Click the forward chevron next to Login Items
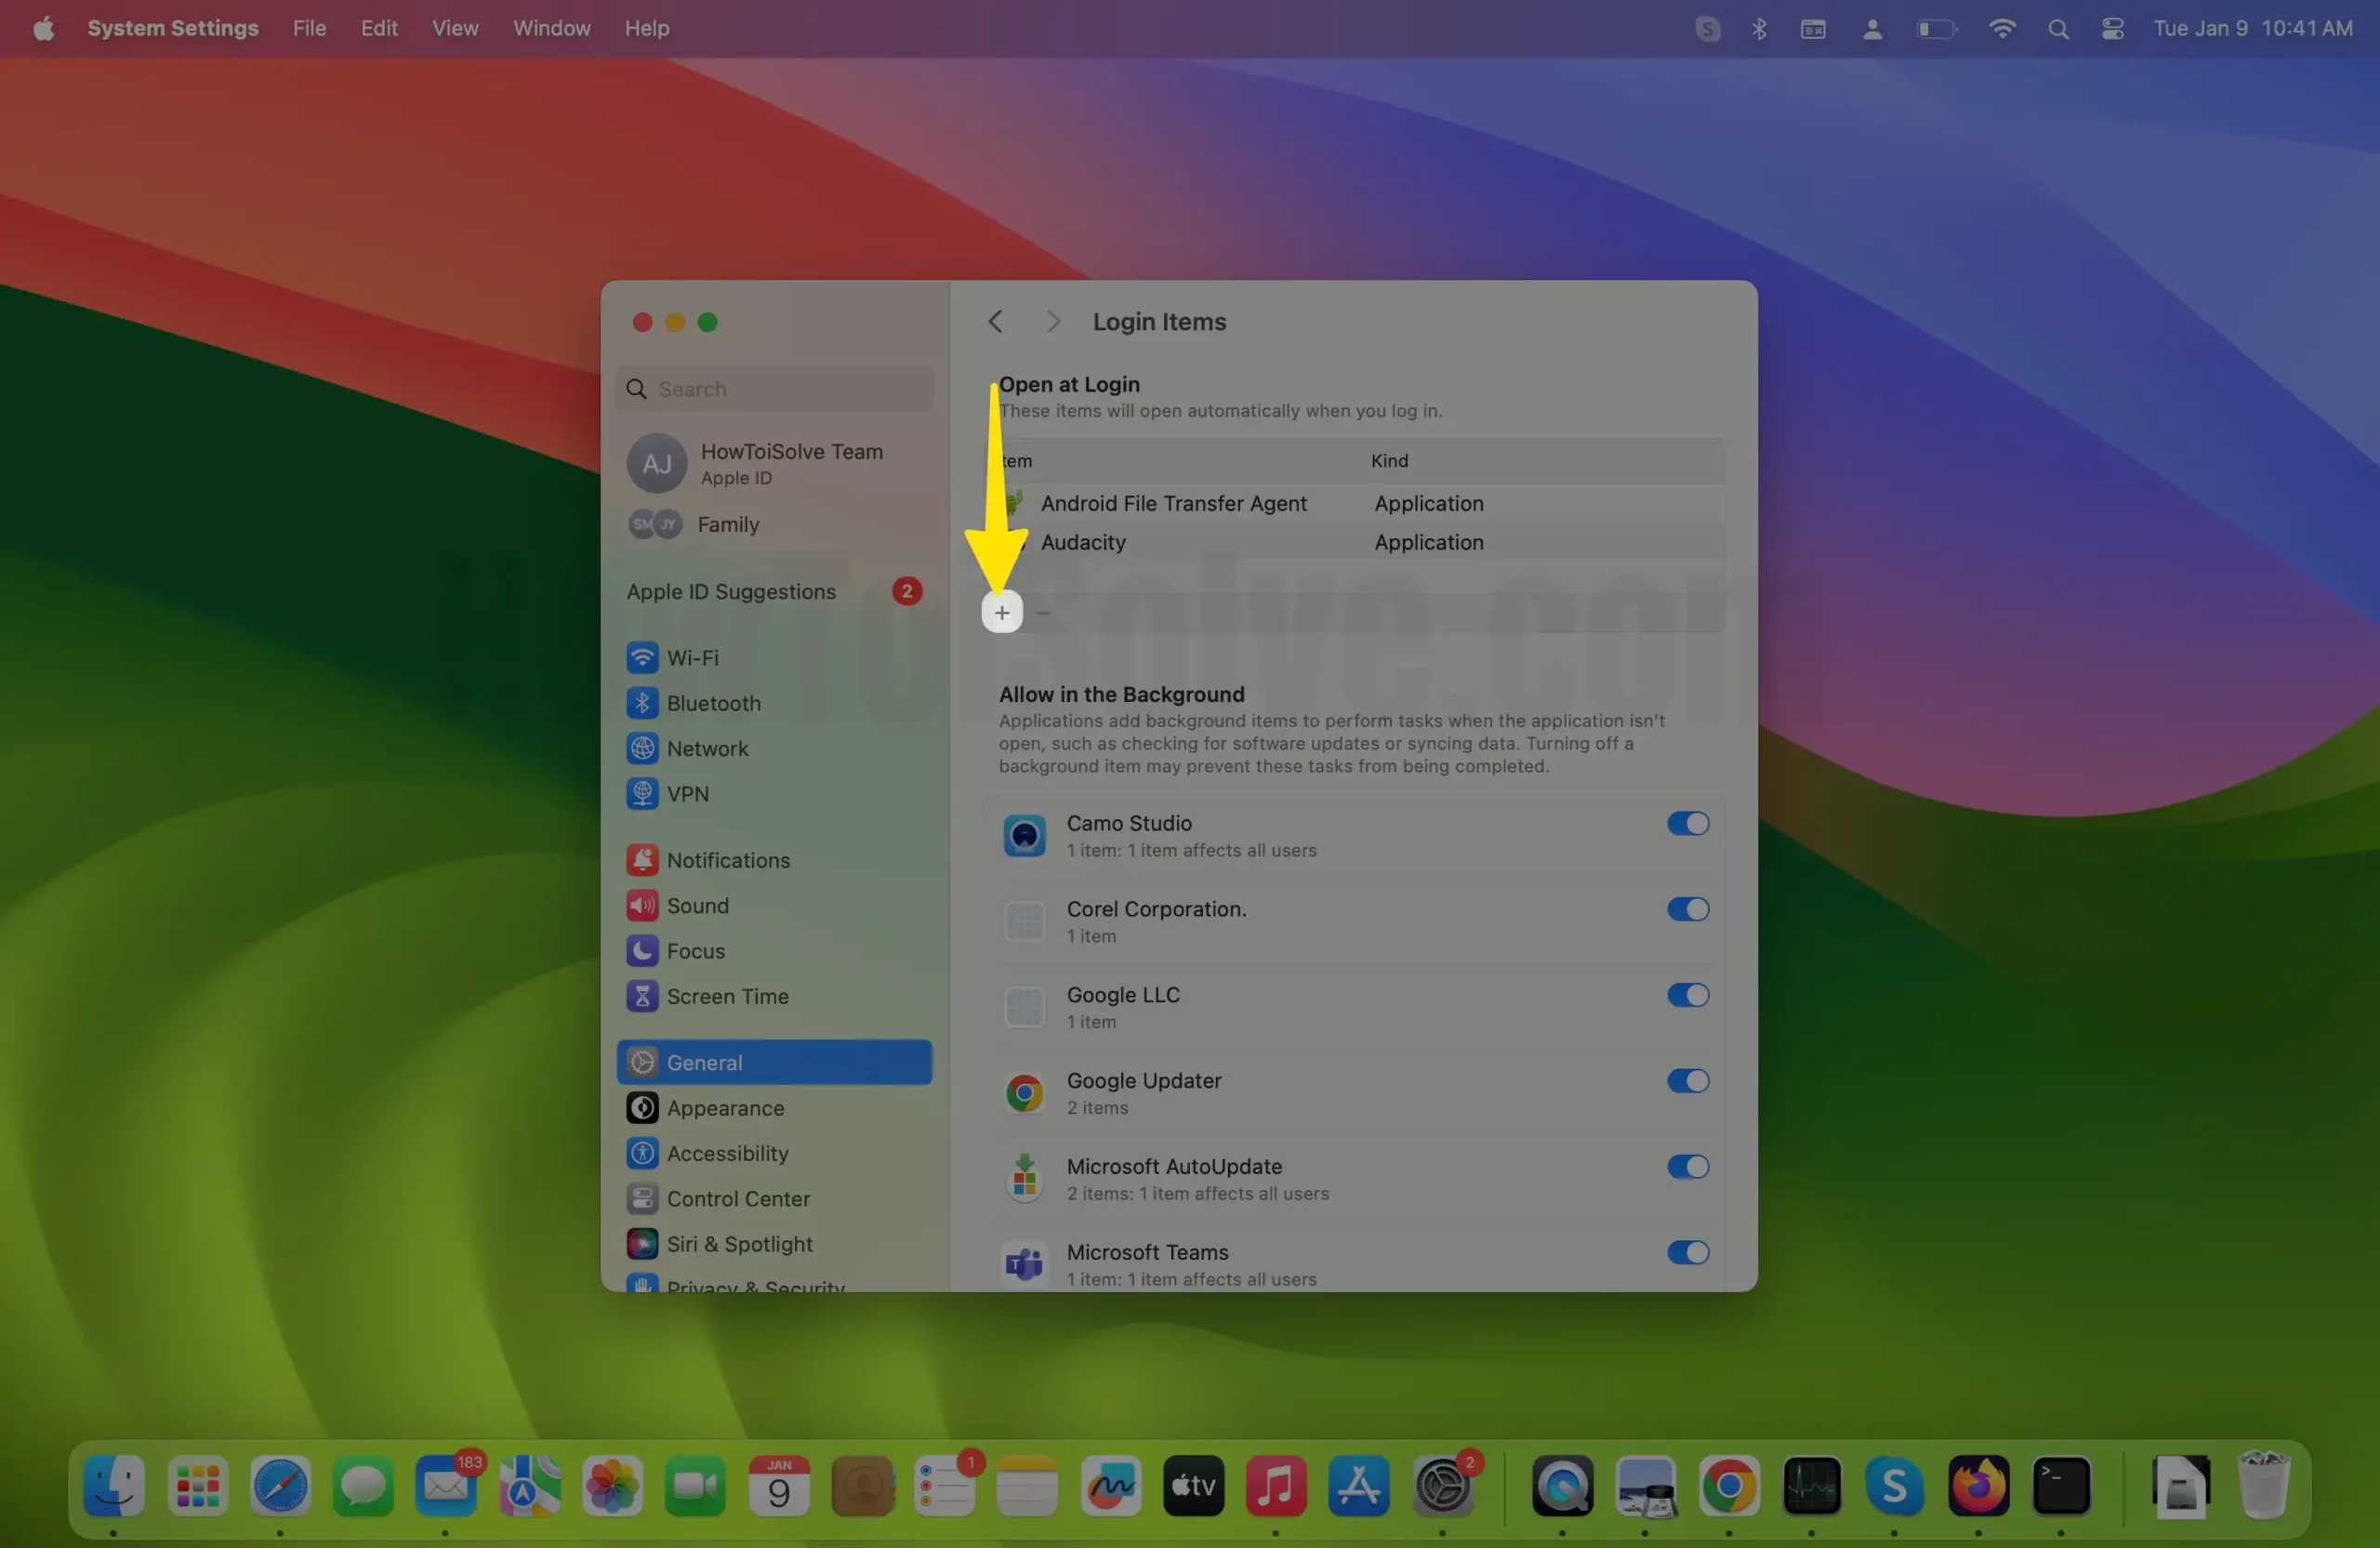 (x=1052, y=321)
